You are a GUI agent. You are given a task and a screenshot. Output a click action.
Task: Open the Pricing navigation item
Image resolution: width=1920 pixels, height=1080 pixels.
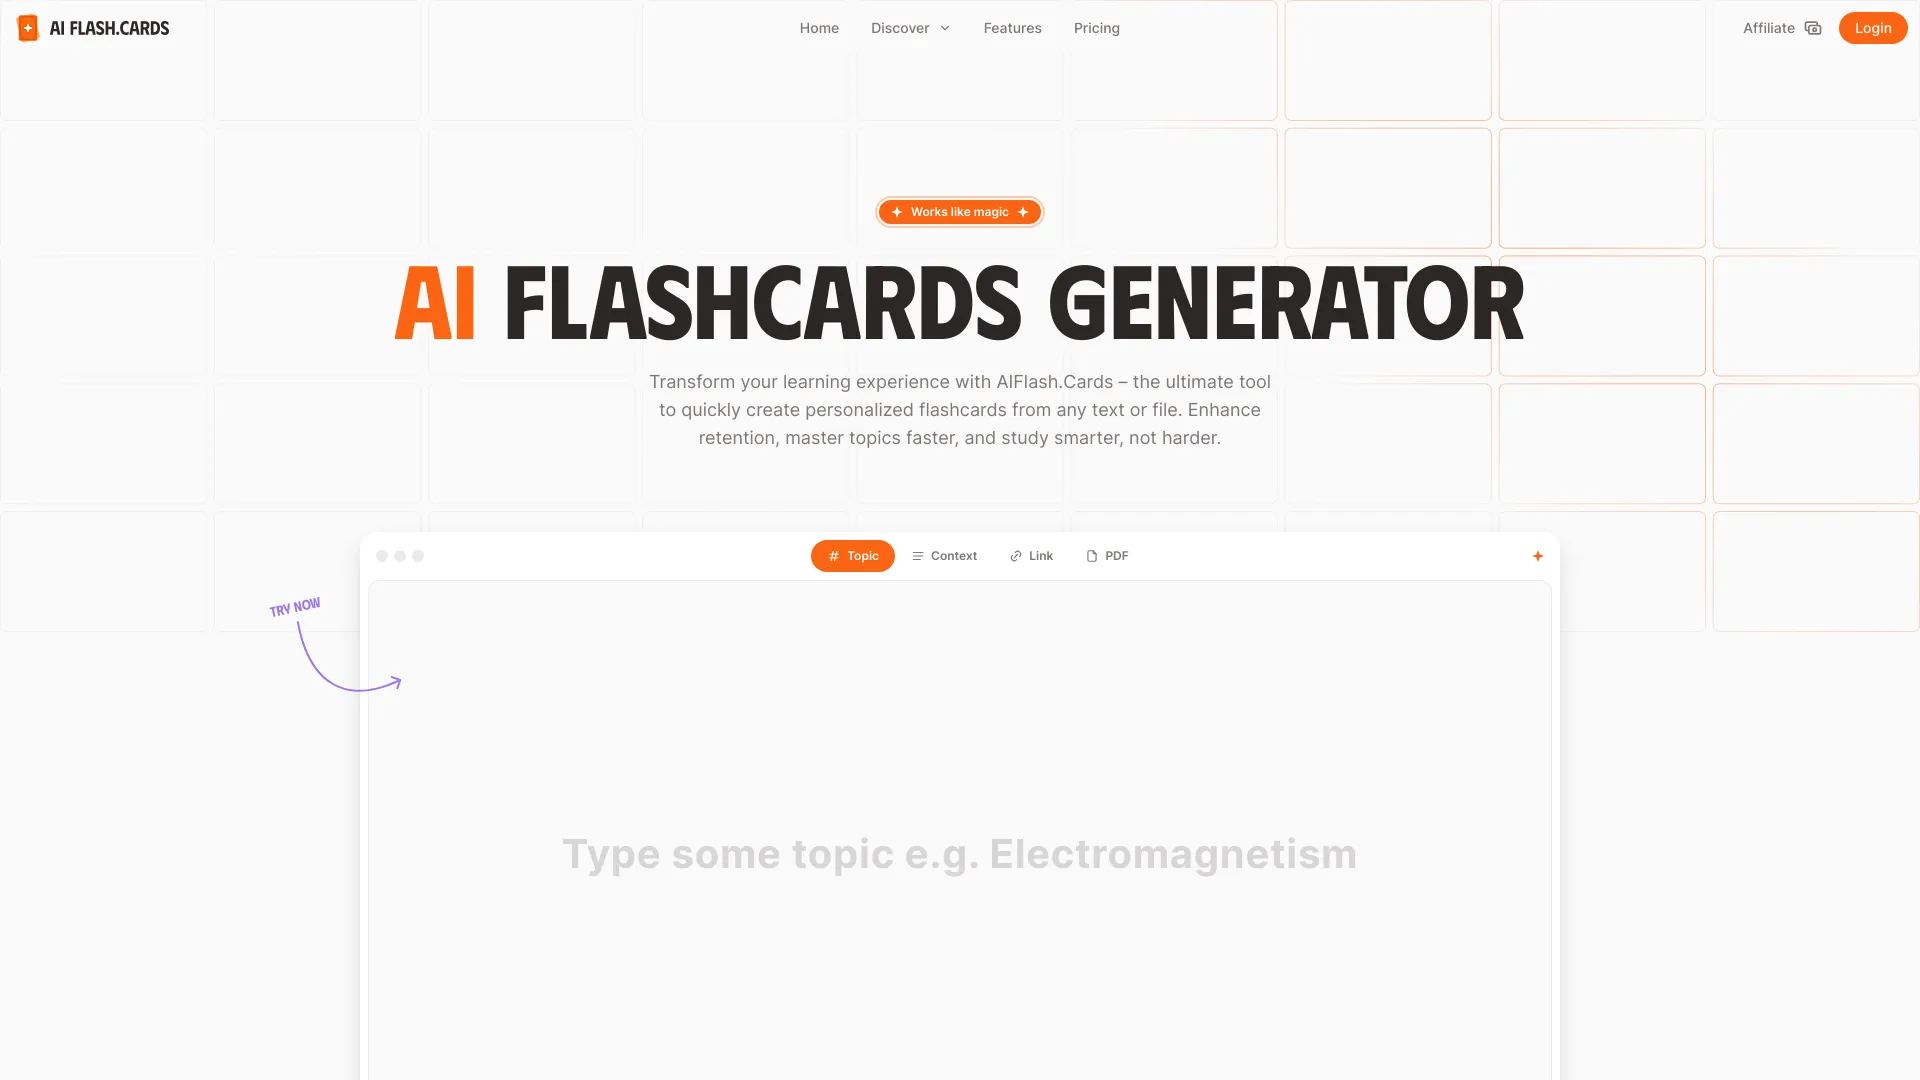click(x=1096, y=28)
